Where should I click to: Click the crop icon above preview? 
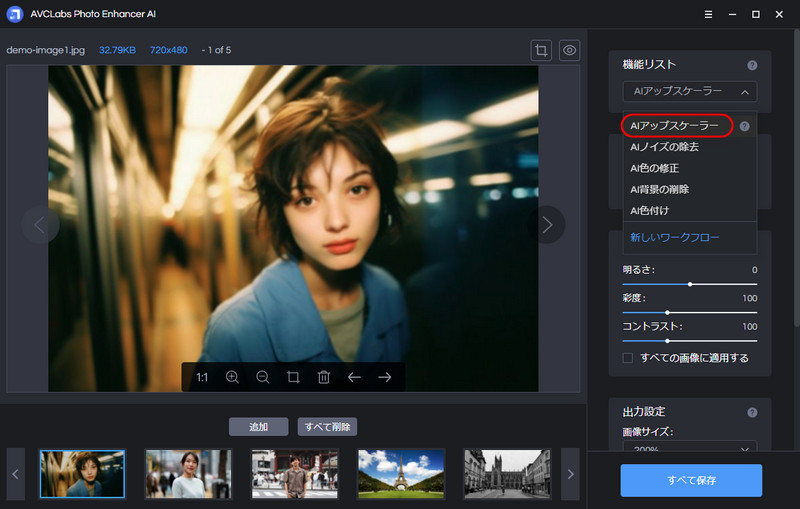[541, 50]
